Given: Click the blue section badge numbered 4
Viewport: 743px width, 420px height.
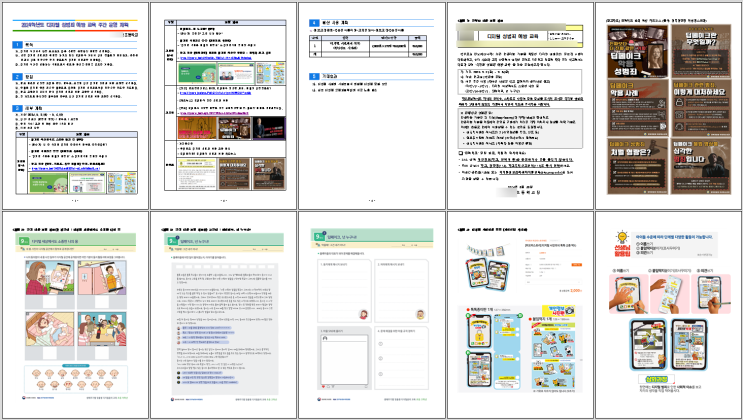Looking at the screenshot, I should coord(314,22).
